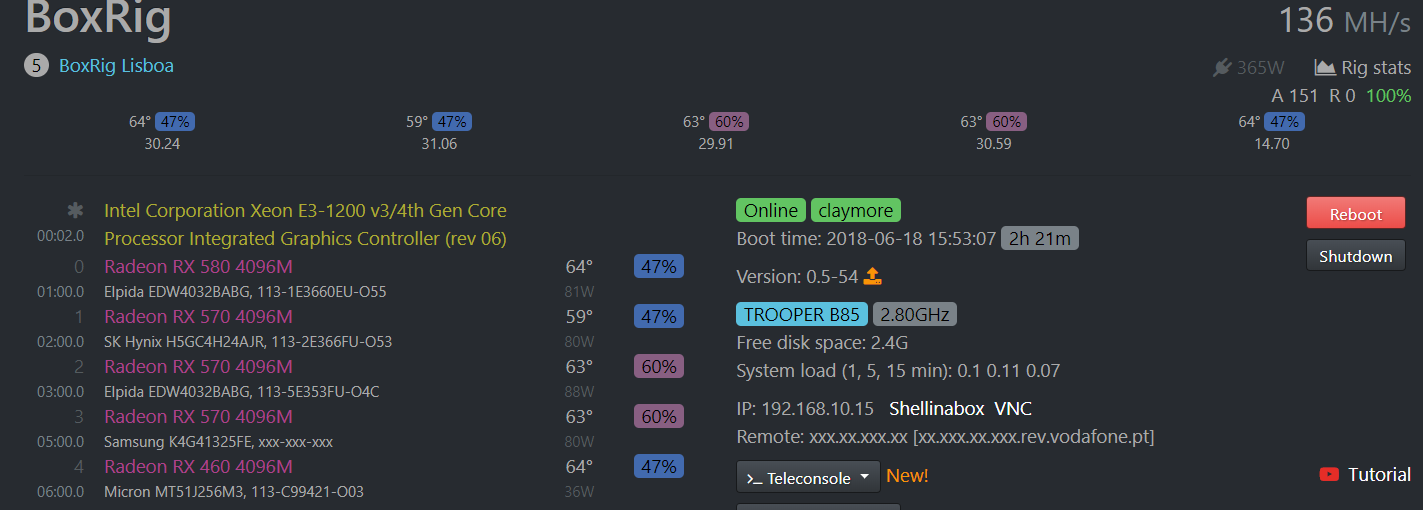Click the TROOPER B85 motherboard badge

point(802,314)
